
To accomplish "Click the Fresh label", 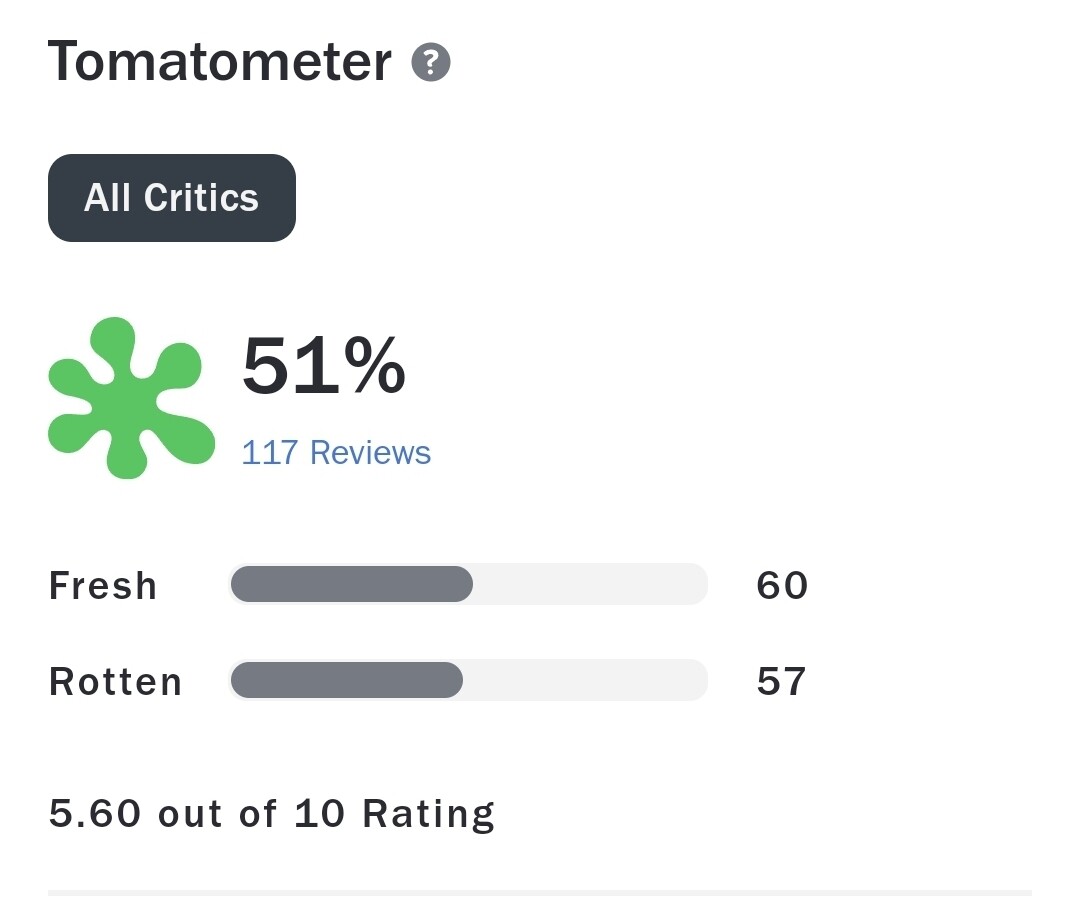I will coord(103,586).
